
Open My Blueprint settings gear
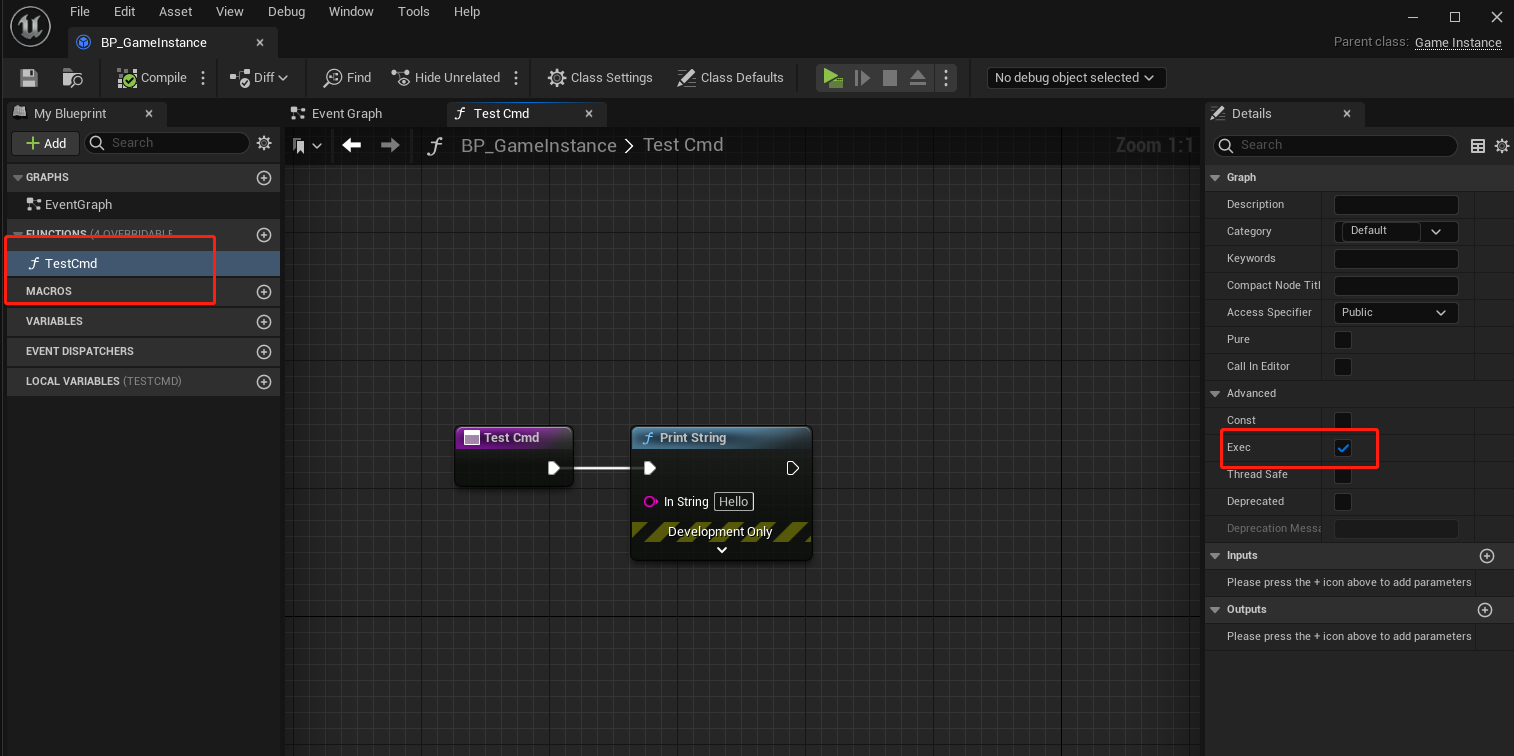coord(264,143)
